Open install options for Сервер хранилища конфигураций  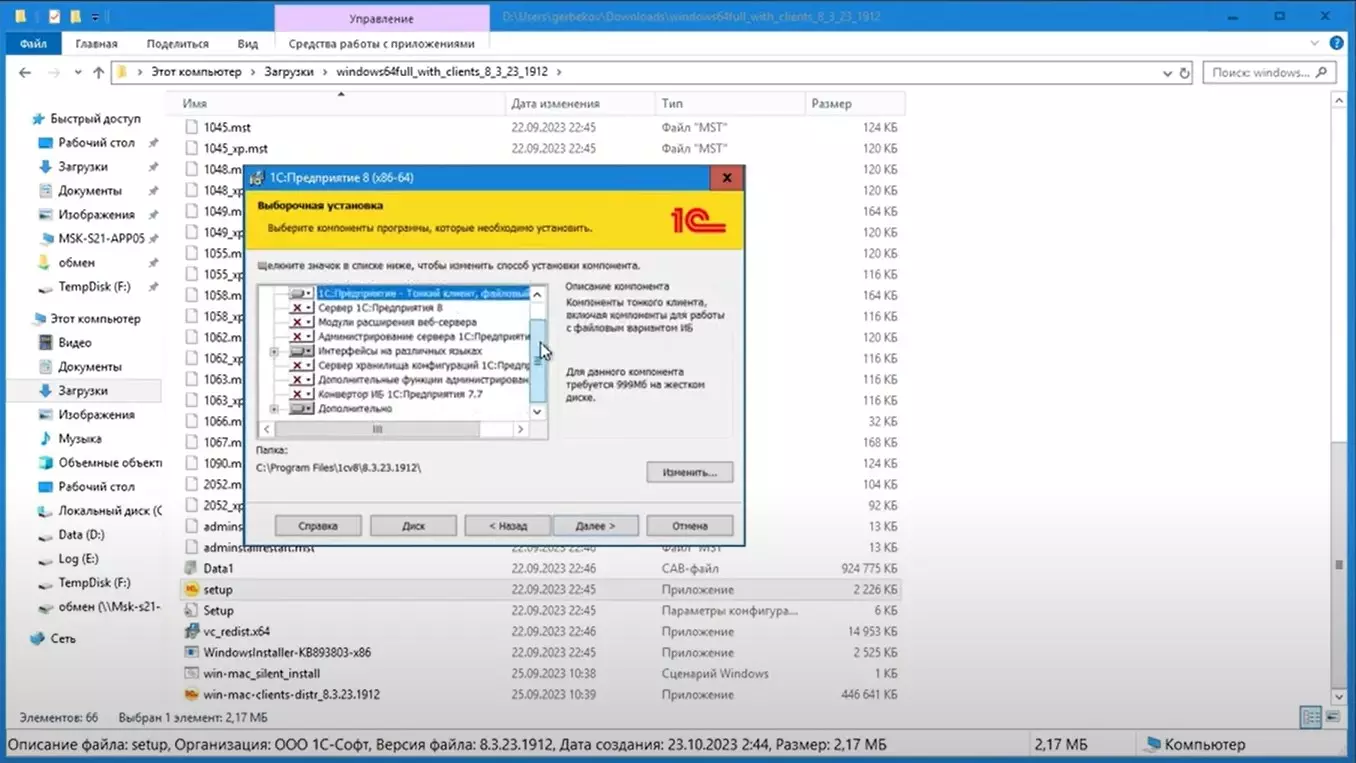point(301,366)
